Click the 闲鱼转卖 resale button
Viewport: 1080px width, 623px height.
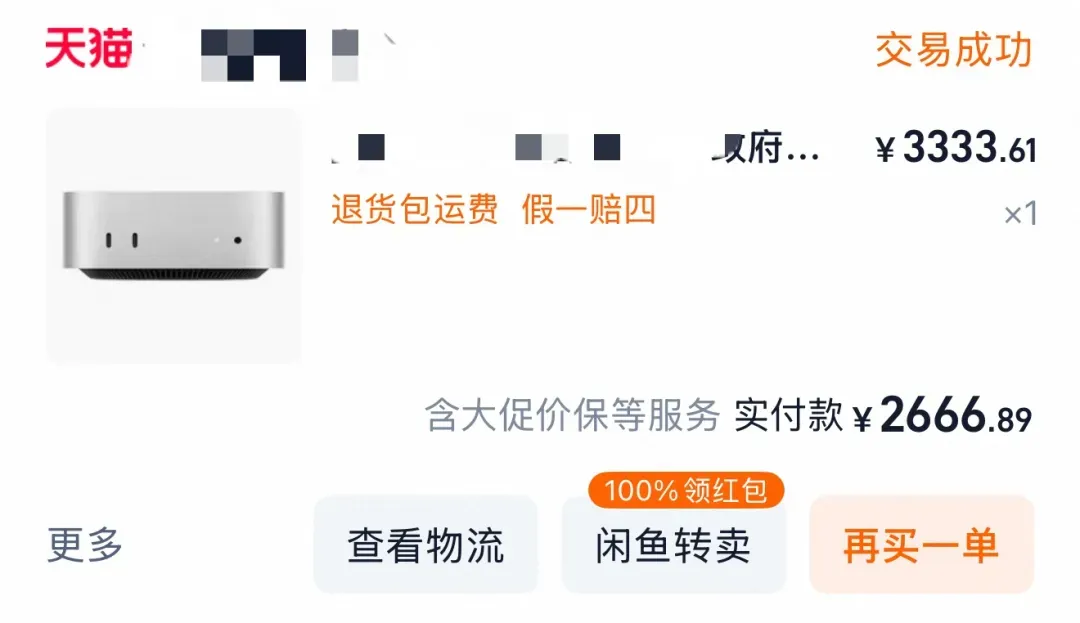pyautogui.click(x=673, y=545)
